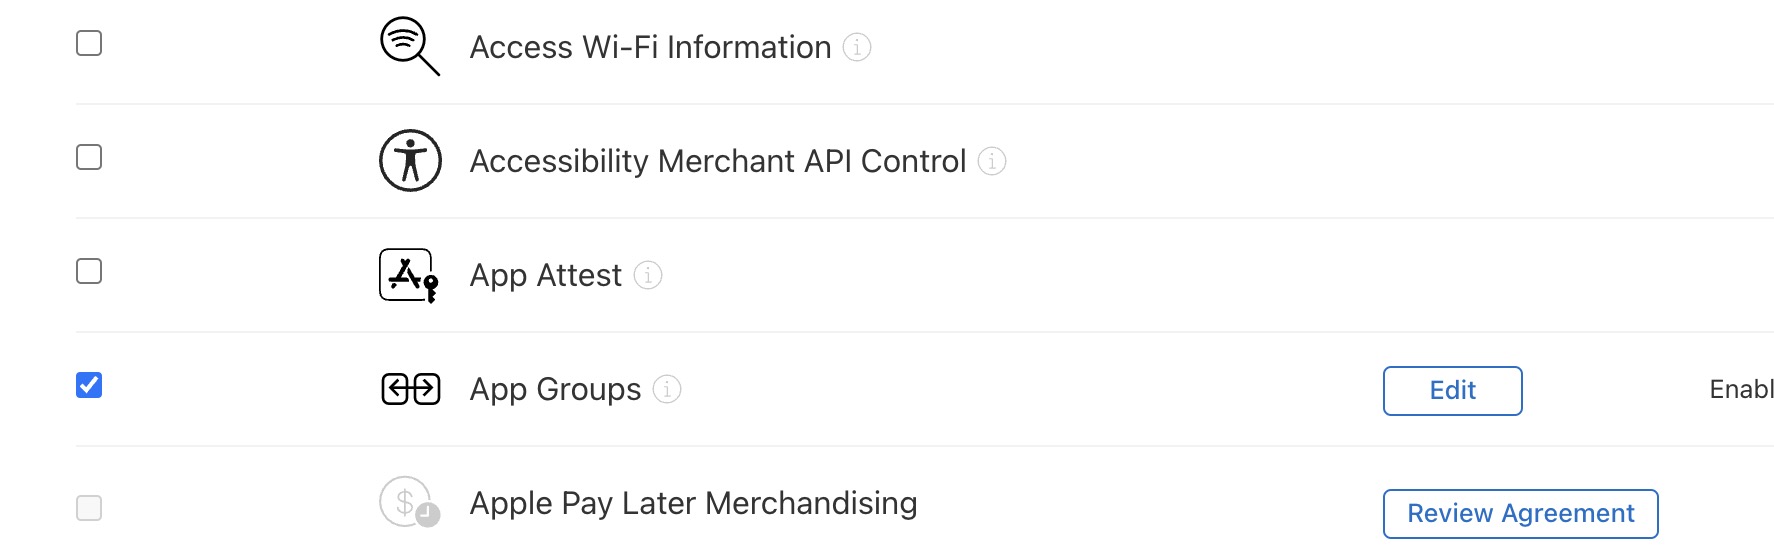This screenshot has height=556, width=1774.
Task: Click the App Attest capability icon
Action: coord(409,275)
